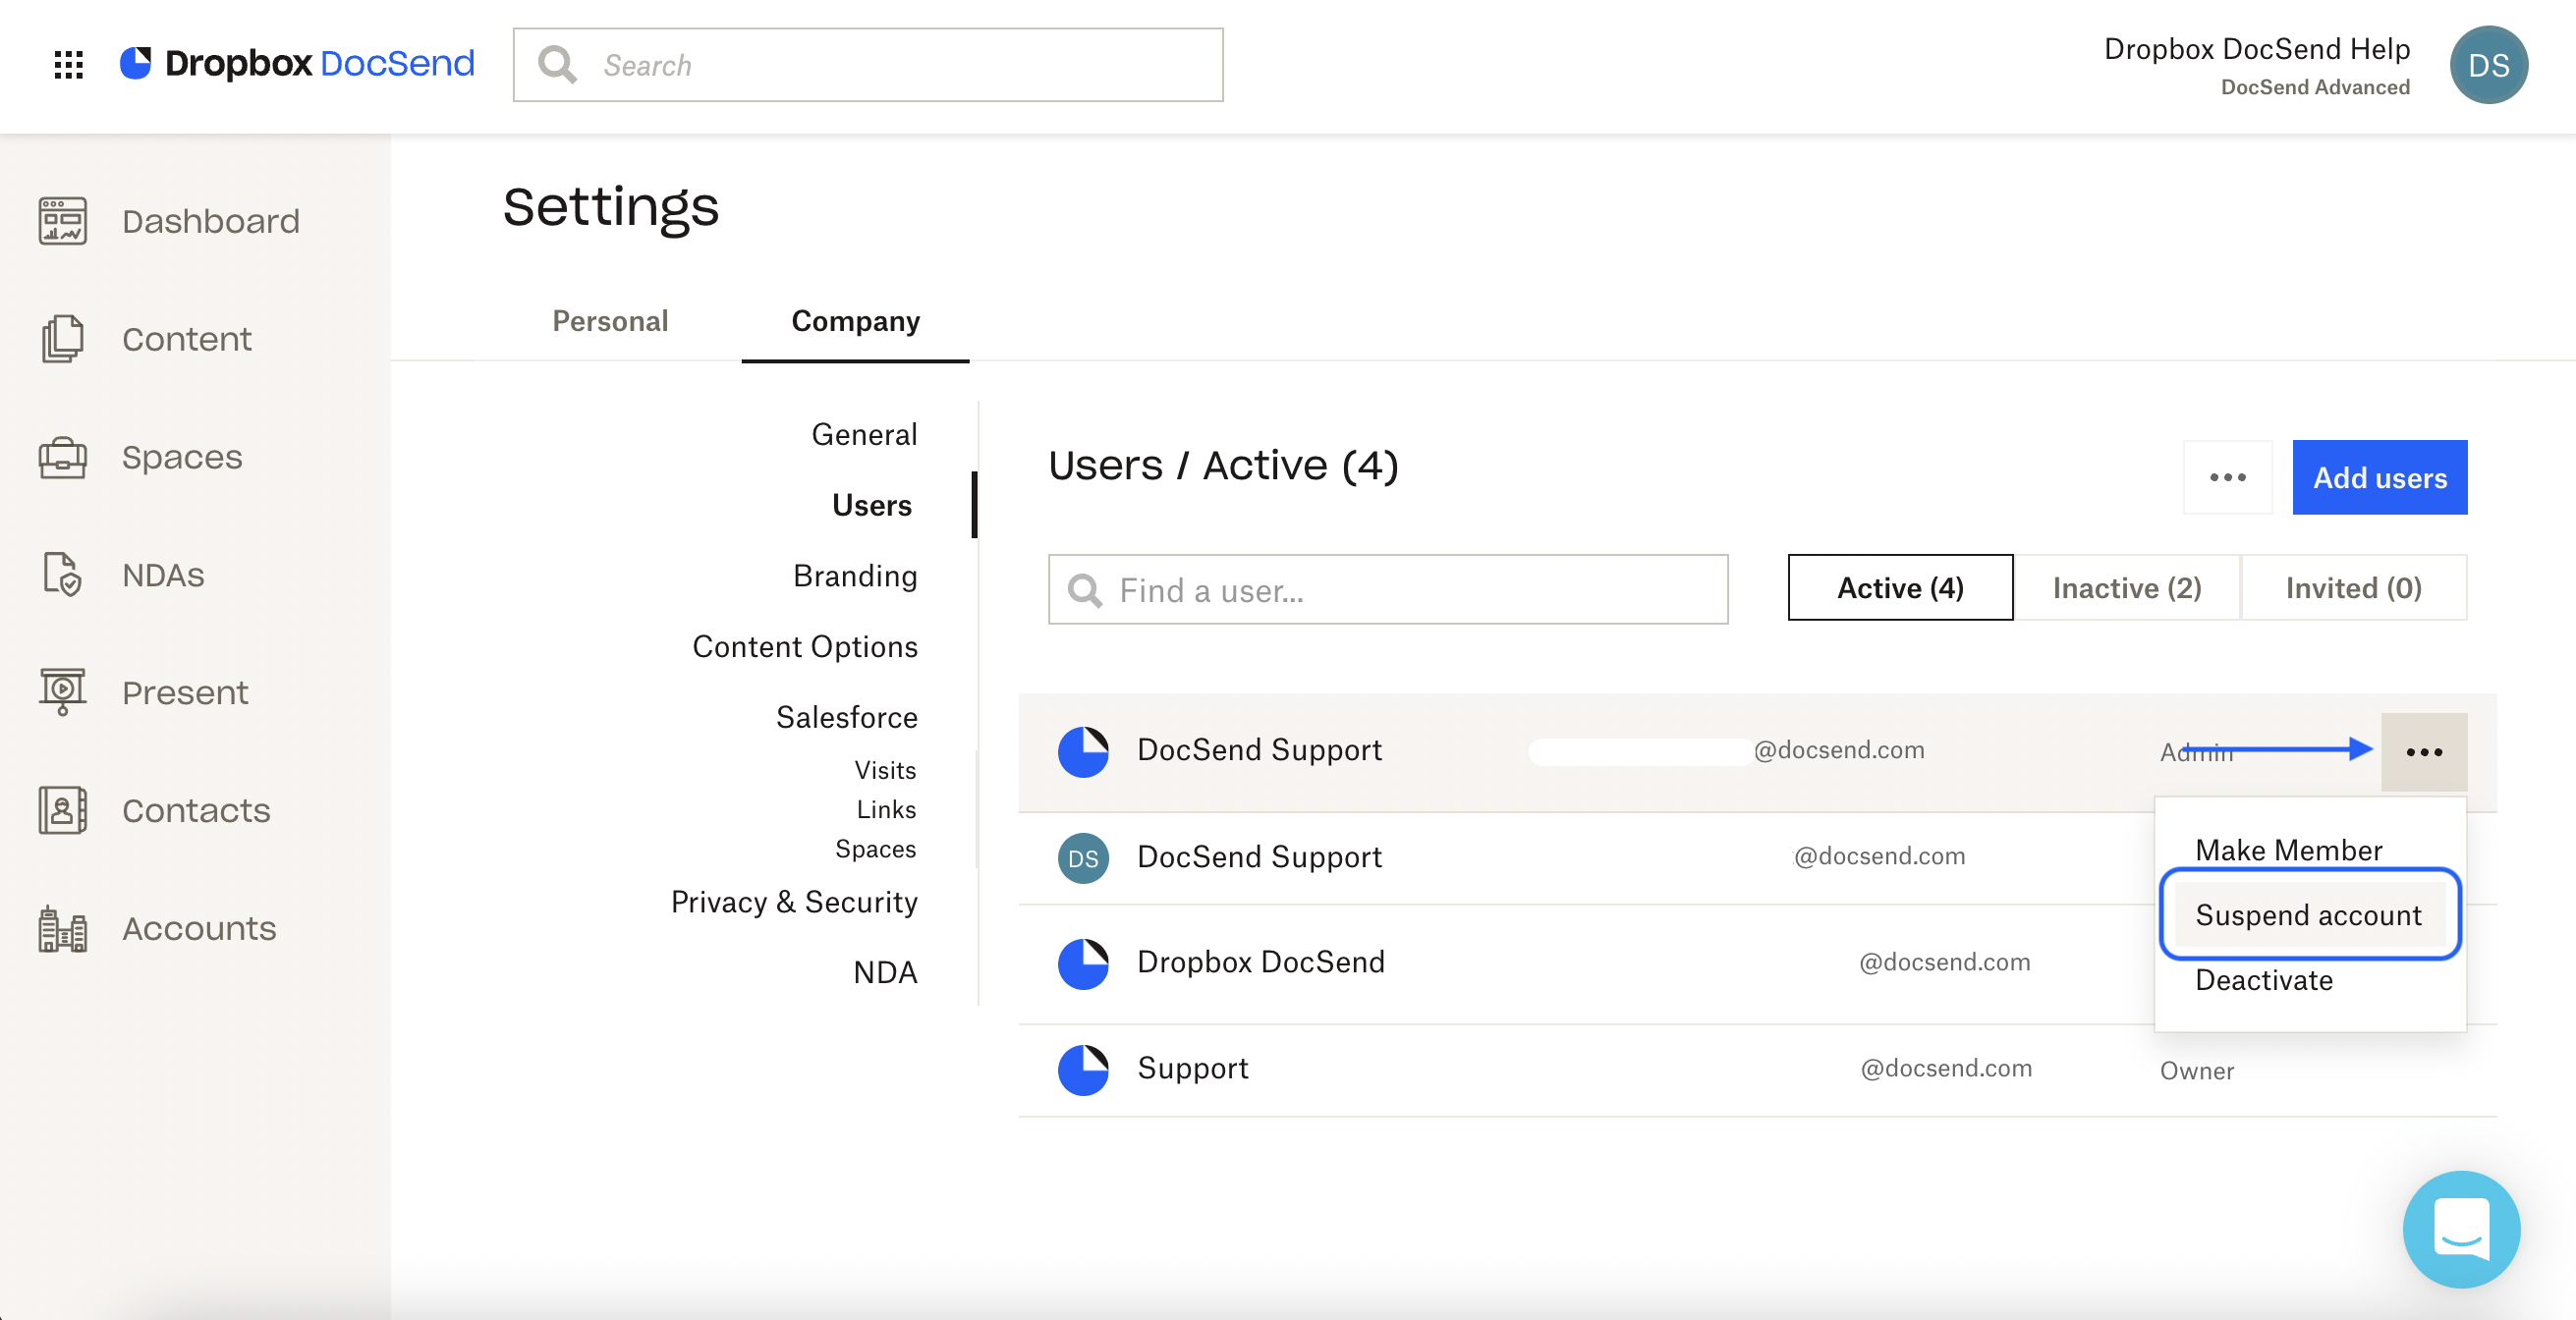Click the Find a user search field
Viewport: 2576px width, 1320px height.
click(1387, 590)
